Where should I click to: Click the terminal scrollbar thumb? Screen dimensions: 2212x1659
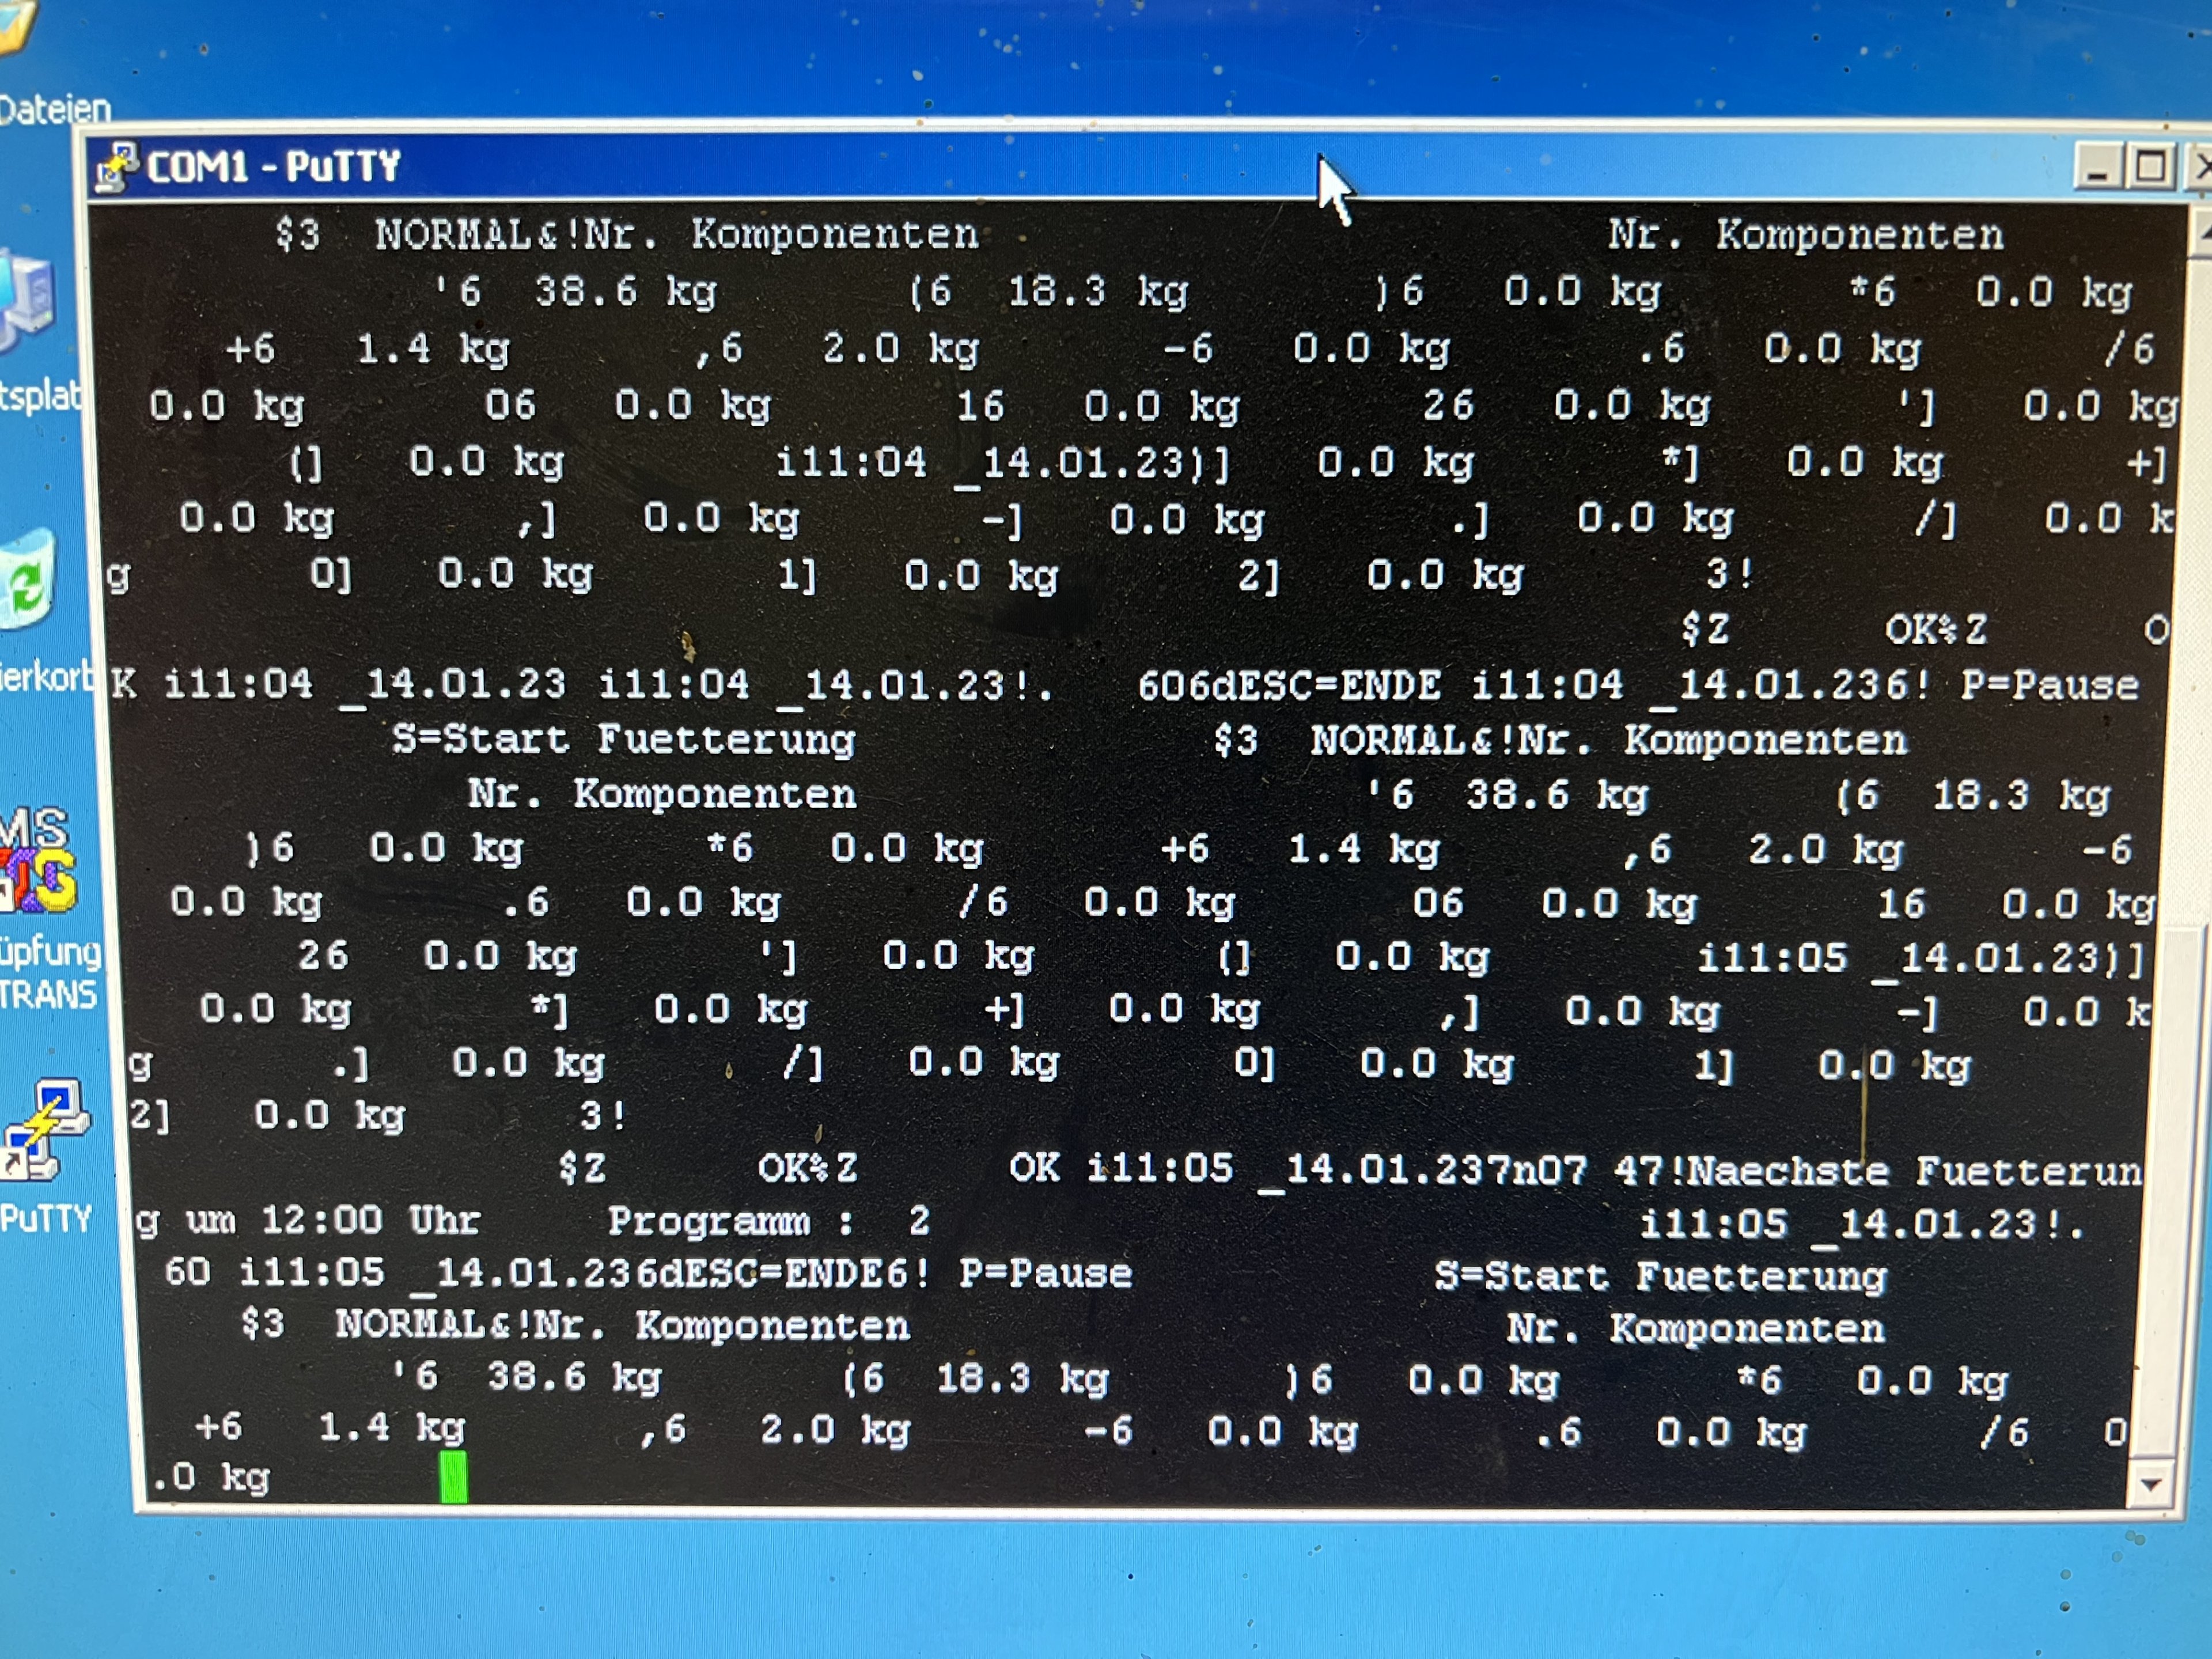tap(2170, 1190)
